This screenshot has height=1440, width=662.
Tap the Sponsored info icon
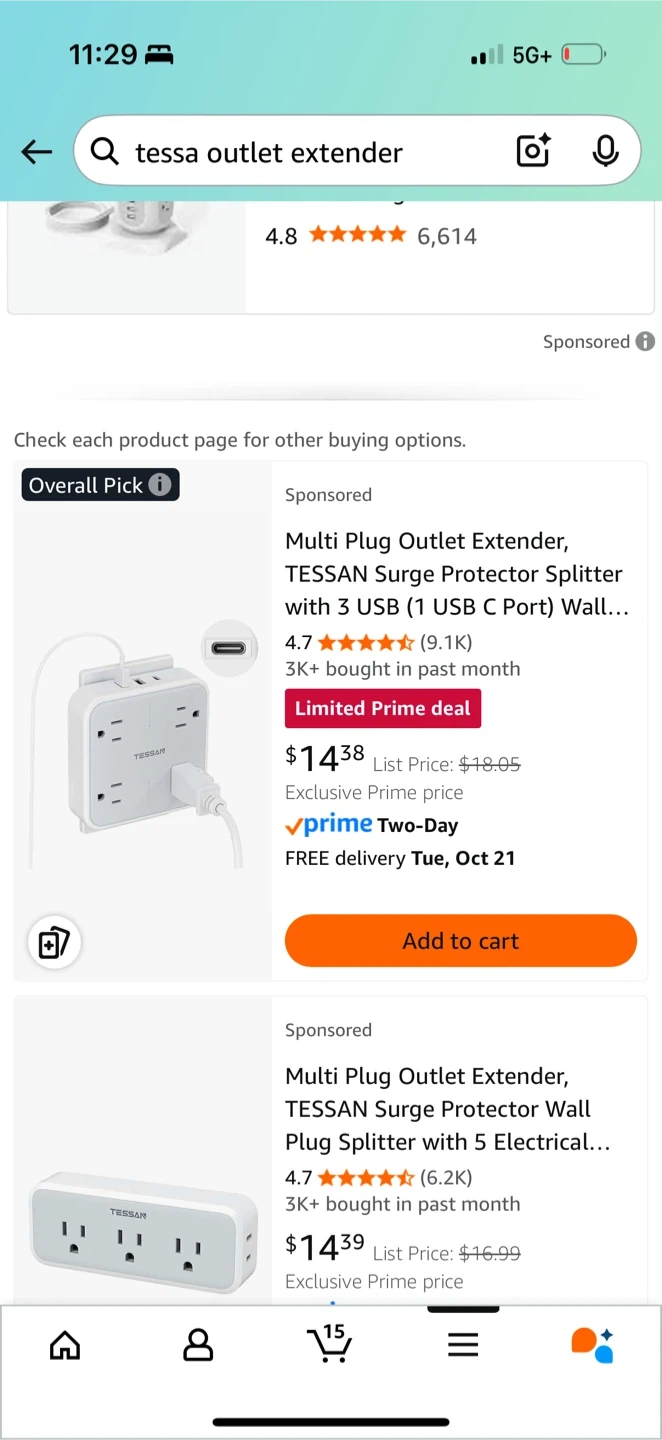645,341
